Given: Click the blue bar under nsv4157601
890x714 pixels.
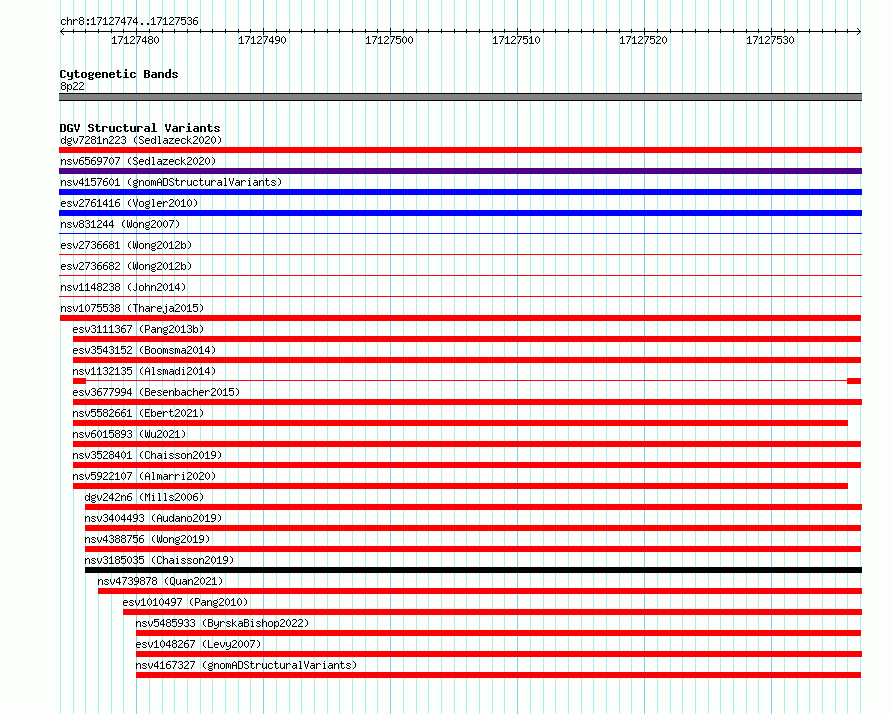Looking at the screenshot, I should pyautogui.click(x=460, y=192).
